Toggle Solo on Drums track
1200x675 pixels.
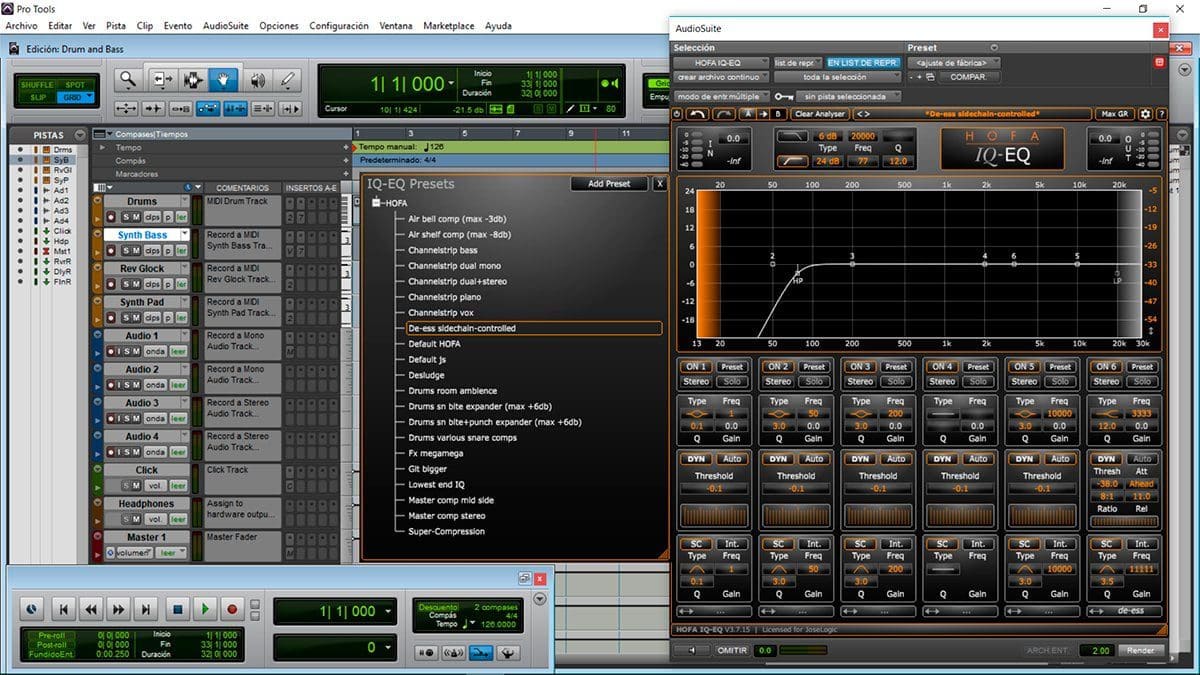127,217
